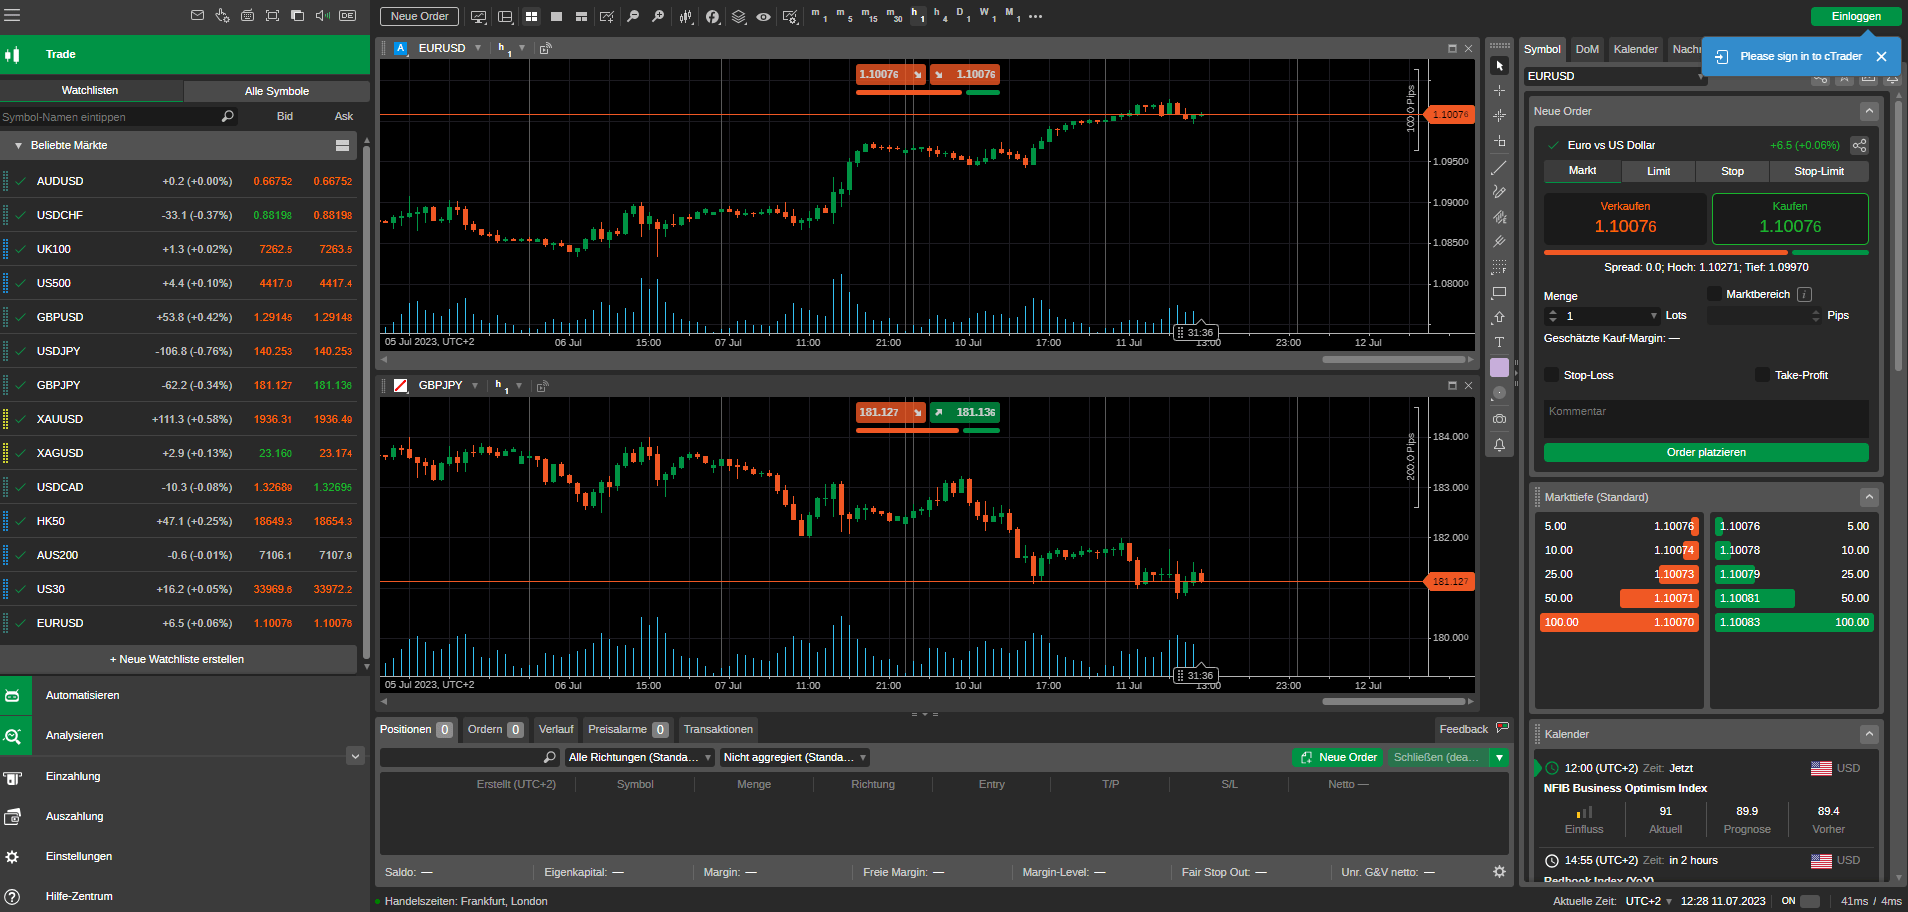The height and width of the screenshot is (912, 1908).
Task: Open the positions table settings gear
Action: point(1499,872)
